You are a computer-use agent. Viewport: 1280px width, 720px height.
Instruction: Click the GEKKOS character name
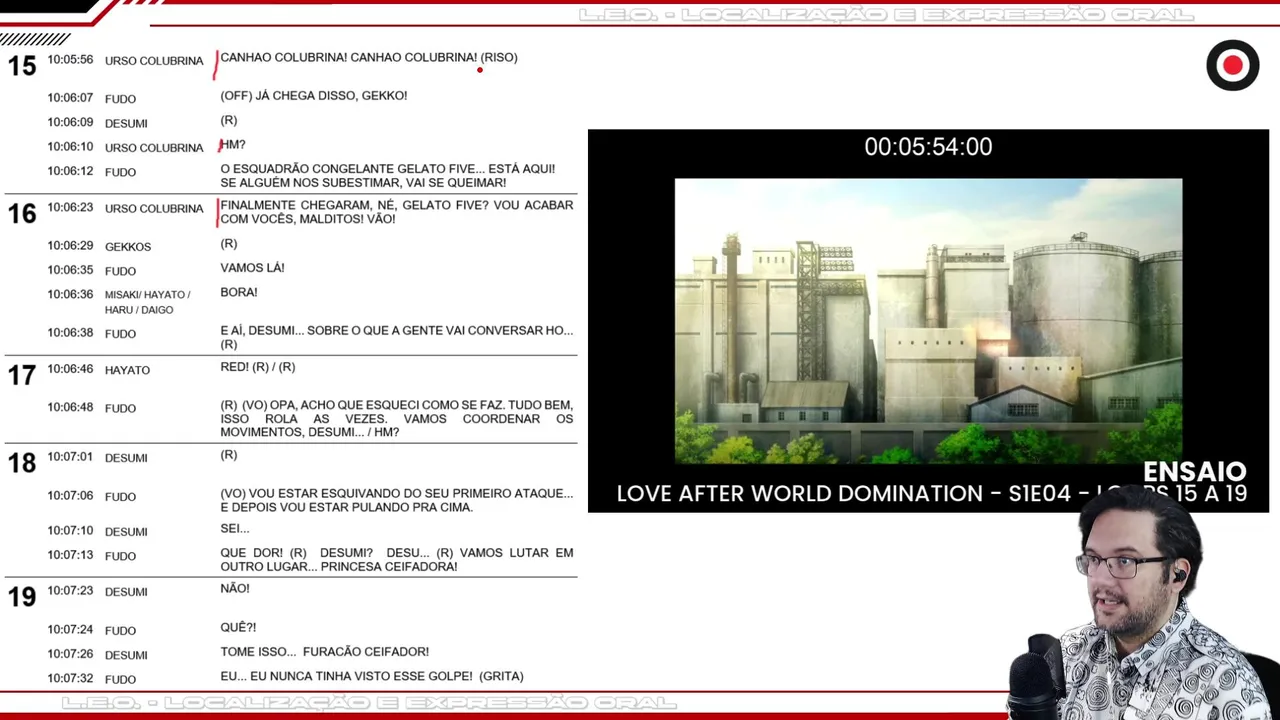[128, 247]
